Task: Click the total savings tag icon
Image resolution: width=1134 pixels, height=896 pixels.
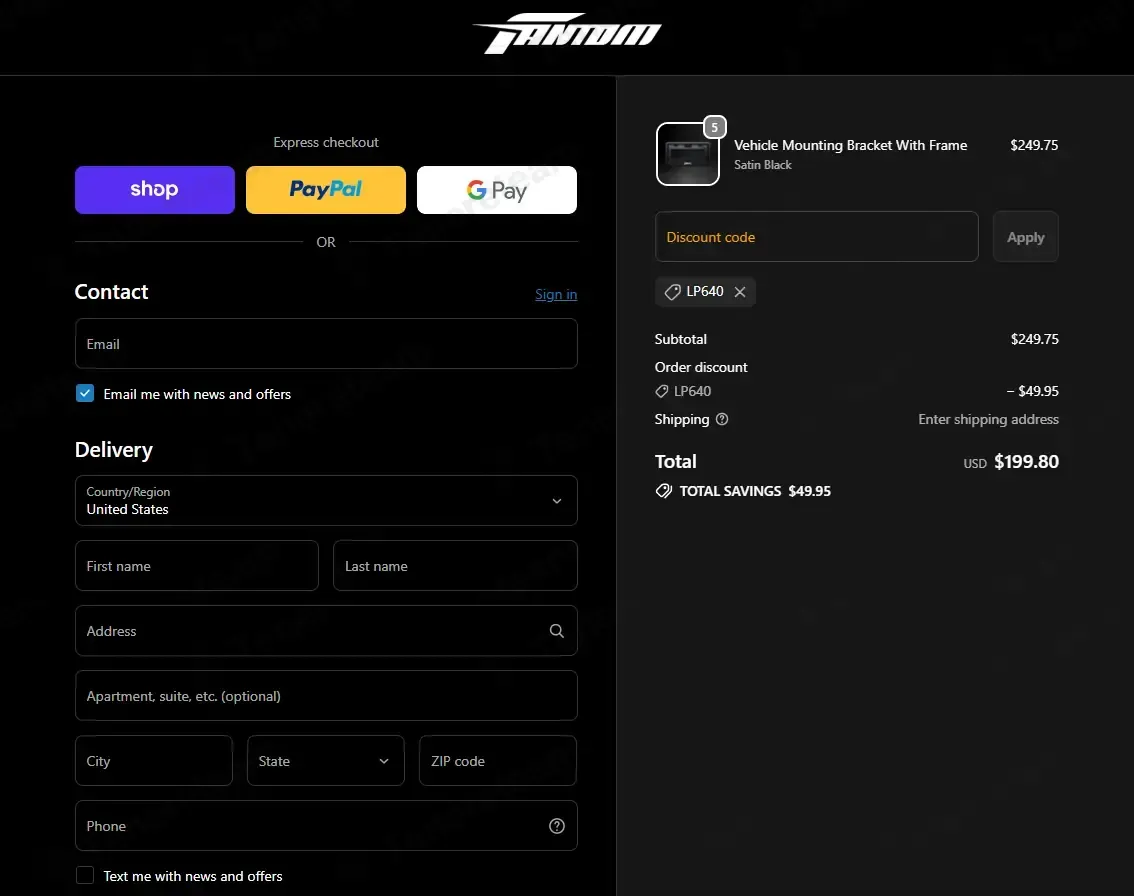Action: pos(663,491)
